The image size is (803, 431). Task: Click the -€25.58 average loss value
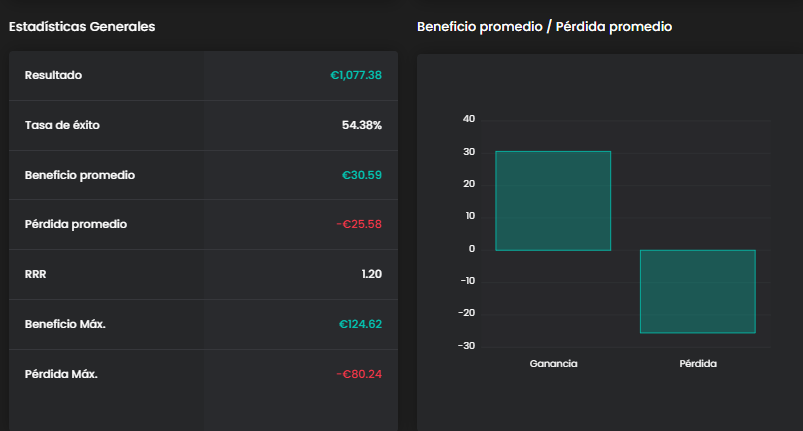[x=359, y=224]
